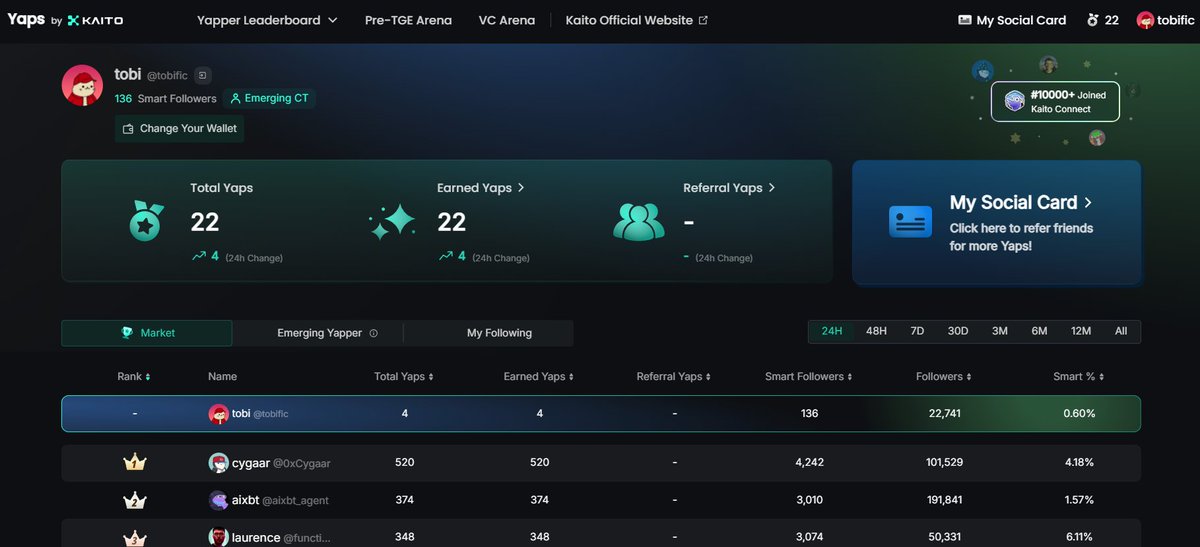Viewport: 1200px width, 547px height.
Task: Sort by the Earned Yaps column
Action: point(538,377)
